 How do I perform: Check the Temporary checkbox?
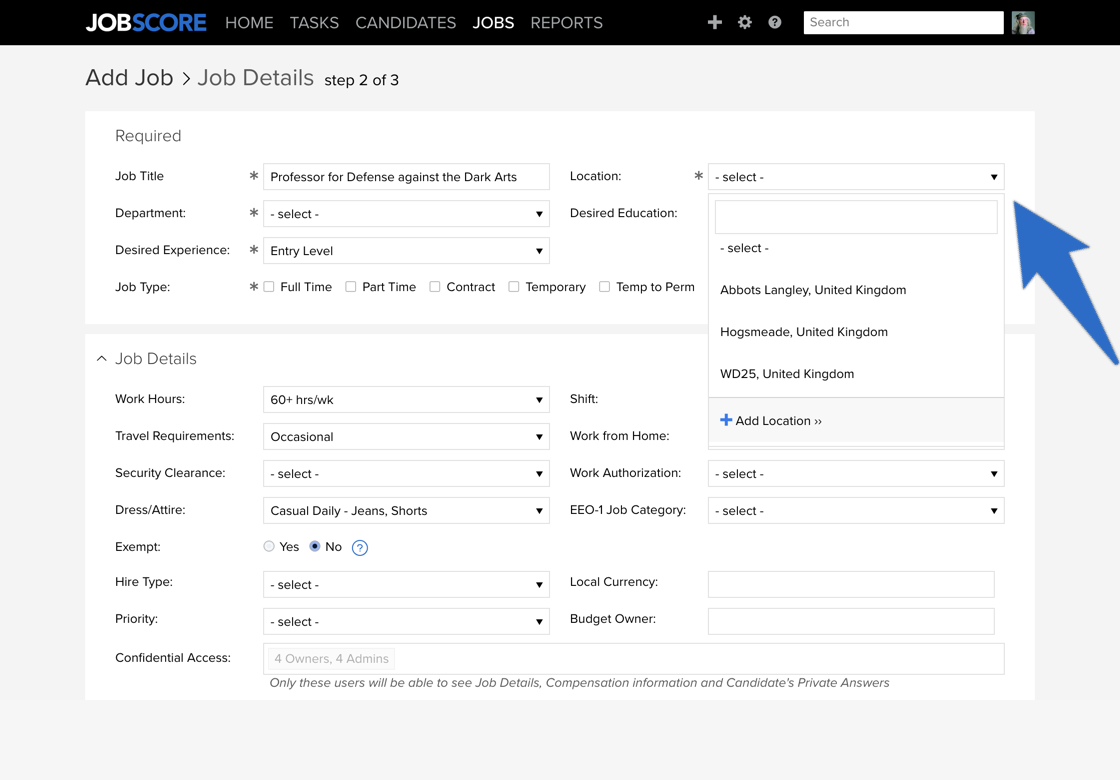coord(514,286)
